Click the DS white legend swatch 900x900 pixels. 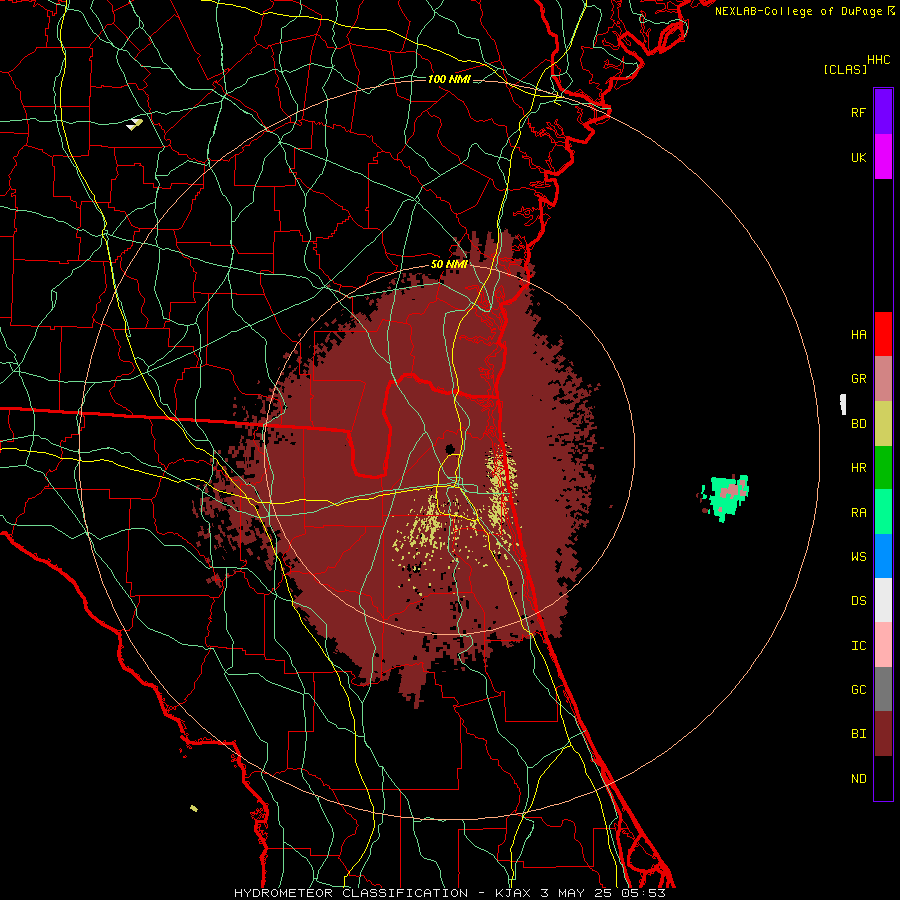point(883,600)
